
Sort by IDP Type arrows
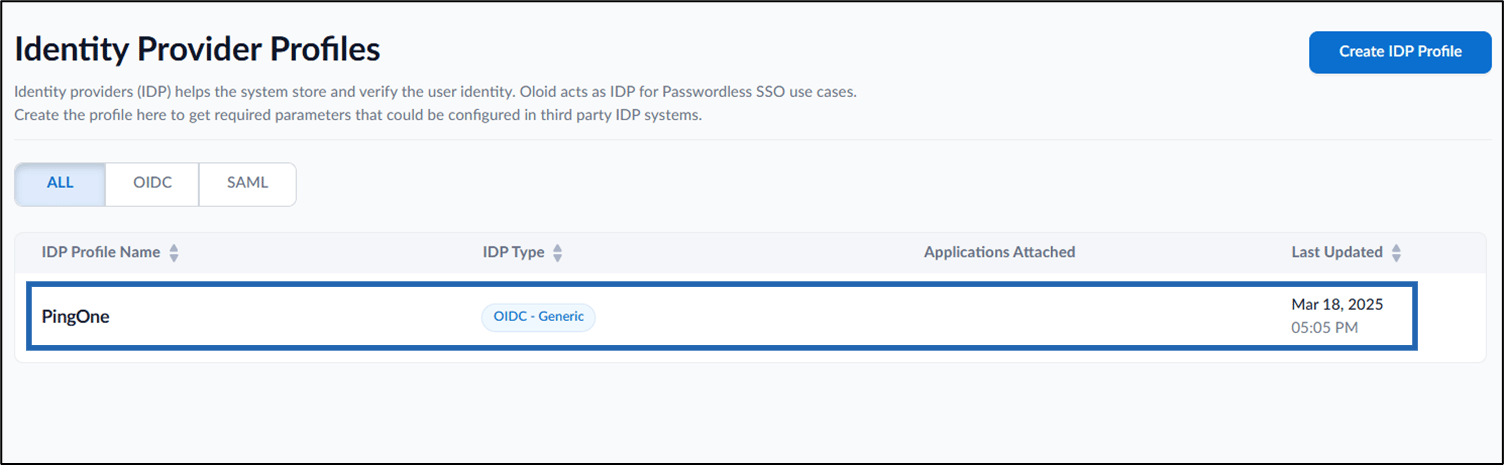[558, 253]
